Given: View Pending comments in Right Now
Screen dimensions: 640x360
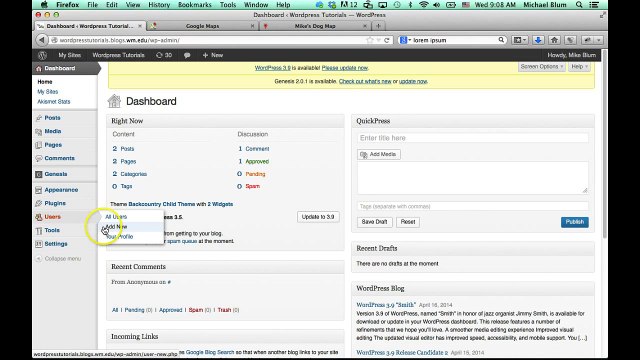Looking at the screenshot, I should [x=255, y=174].
